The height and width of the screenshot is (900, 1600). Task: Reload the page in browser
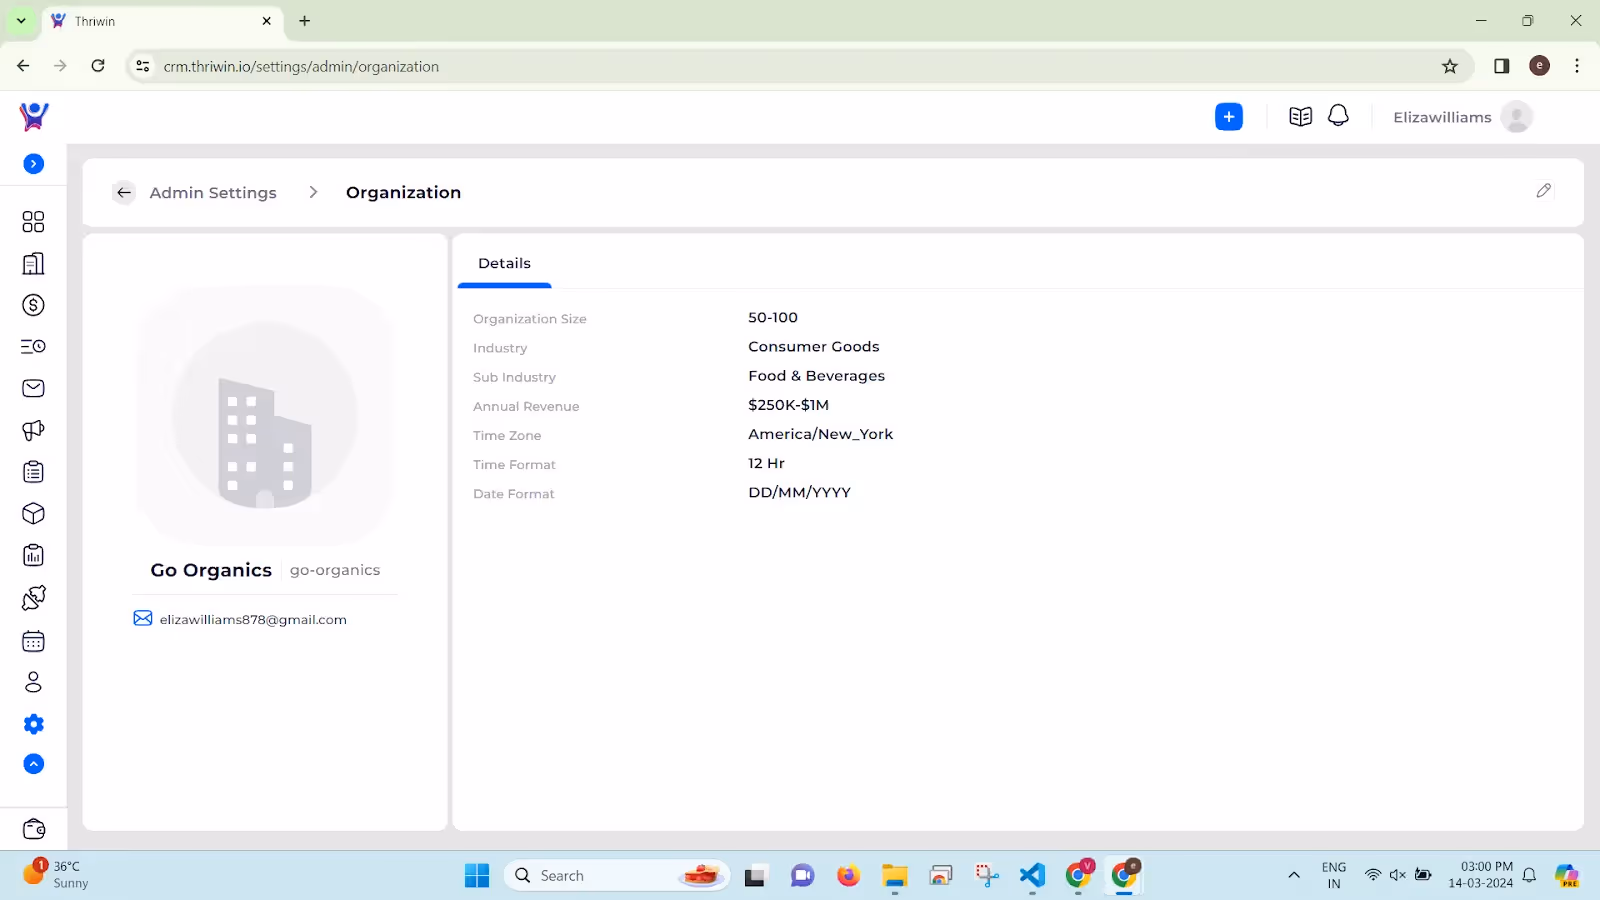click(98, 66)
